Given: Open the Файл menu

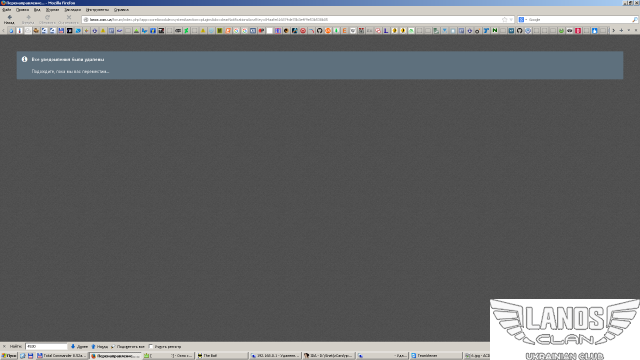Looking at the screenshot, I should click(7, 9).
